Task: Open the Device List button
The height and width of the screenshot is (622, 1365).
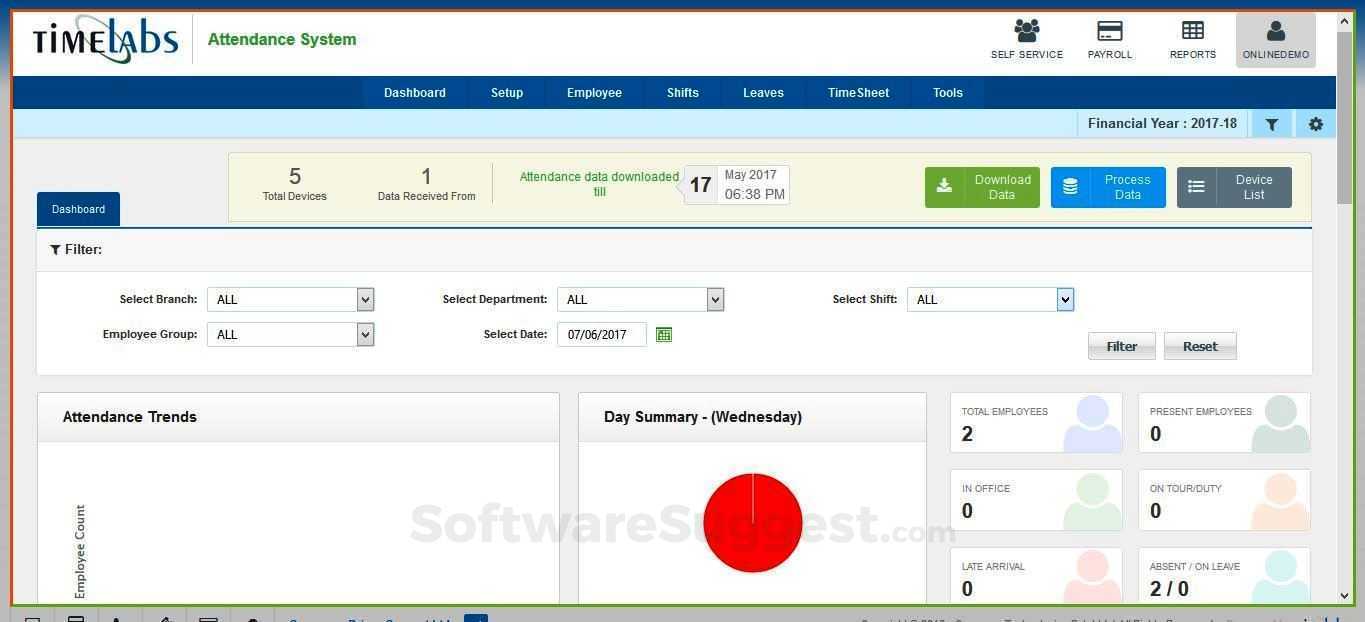Action: coord(1234,187)
